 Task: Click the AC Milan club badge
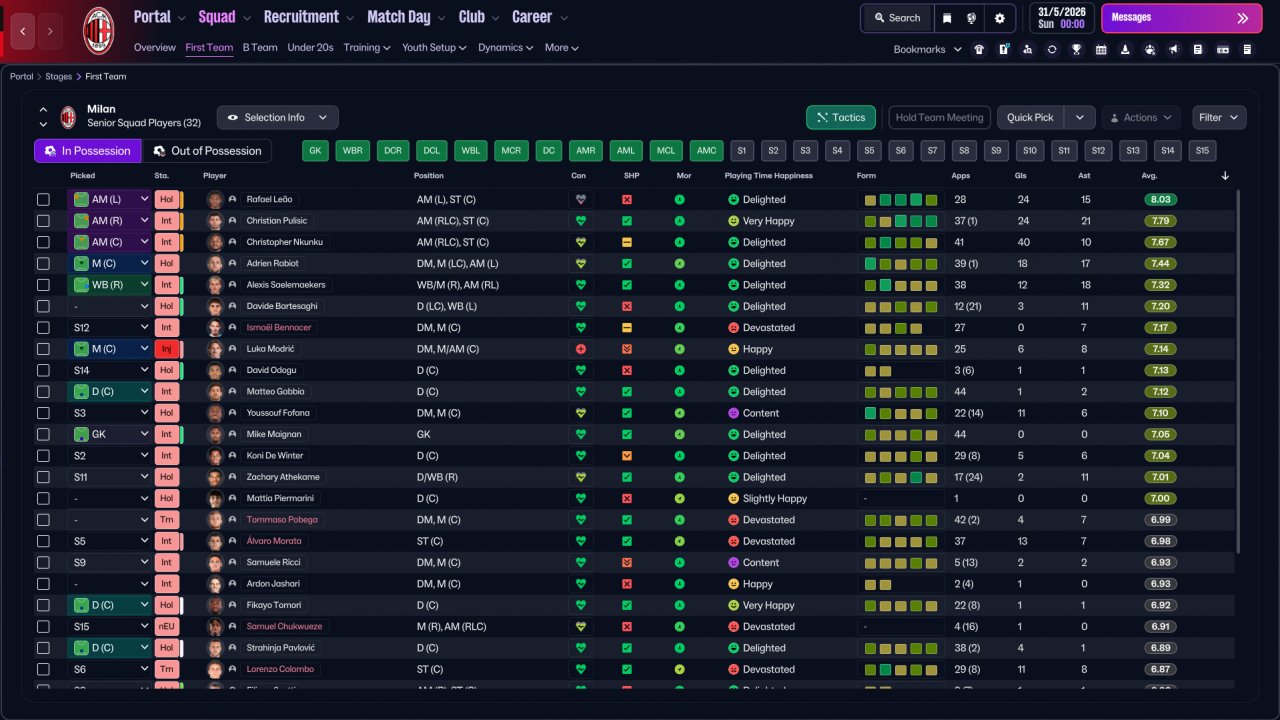[x=98, y=30]
